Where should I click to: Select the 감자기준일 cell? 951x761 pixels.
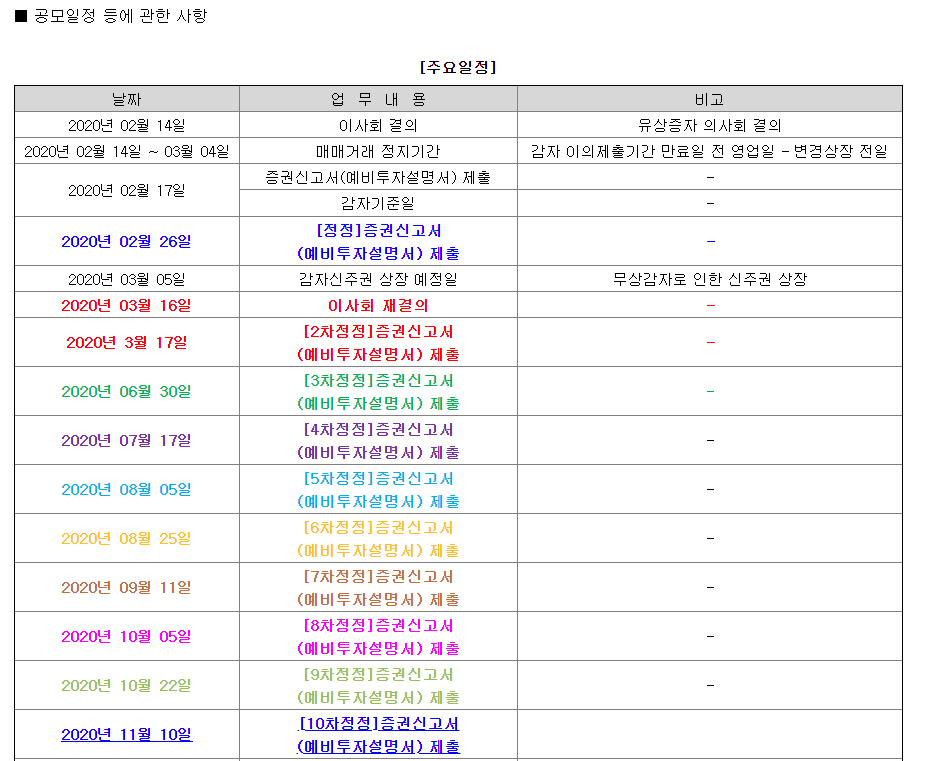click(x=378, y=204)
